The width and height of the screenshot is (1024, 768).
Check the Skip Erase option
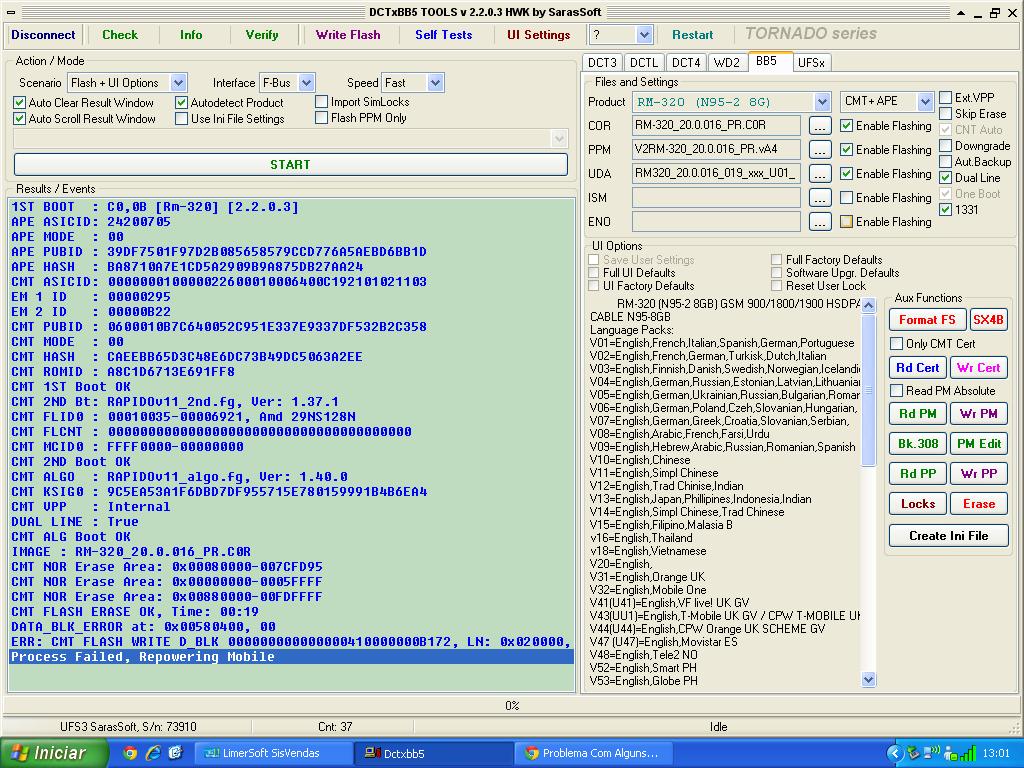pos(946,114)
